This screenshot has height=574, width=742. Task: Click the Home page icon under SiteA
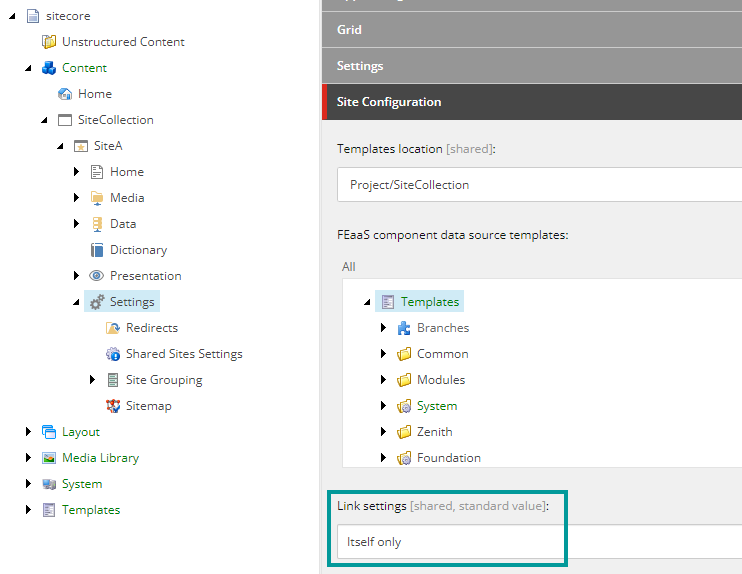click(x=97, y=172)
